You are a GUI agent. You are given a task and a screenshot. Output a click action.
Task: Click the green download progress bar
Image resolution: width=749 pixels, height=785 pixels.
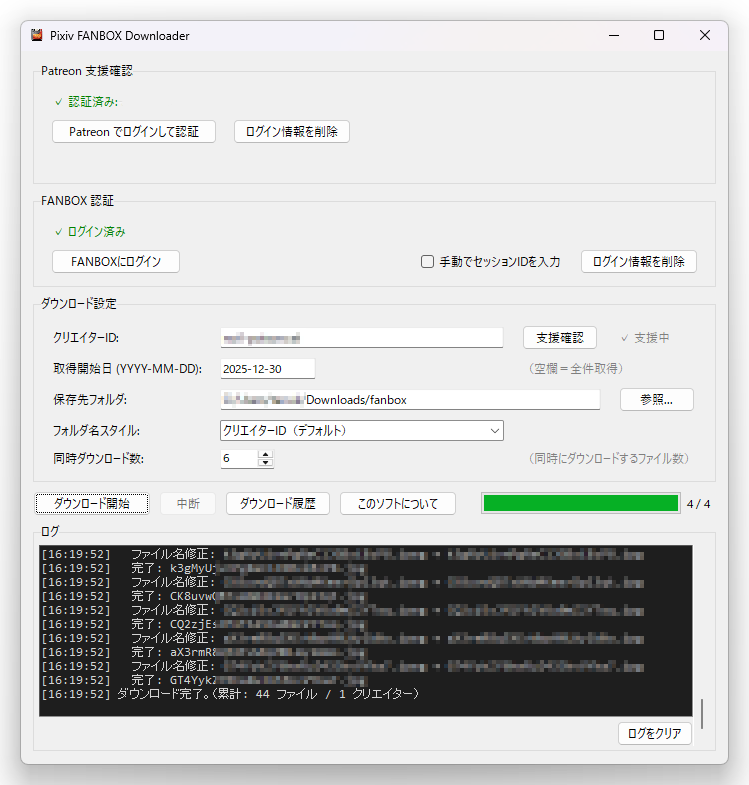point(580,503)
